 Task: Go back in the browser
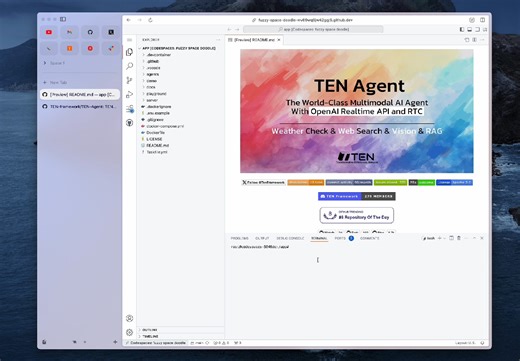click(129, 20)
